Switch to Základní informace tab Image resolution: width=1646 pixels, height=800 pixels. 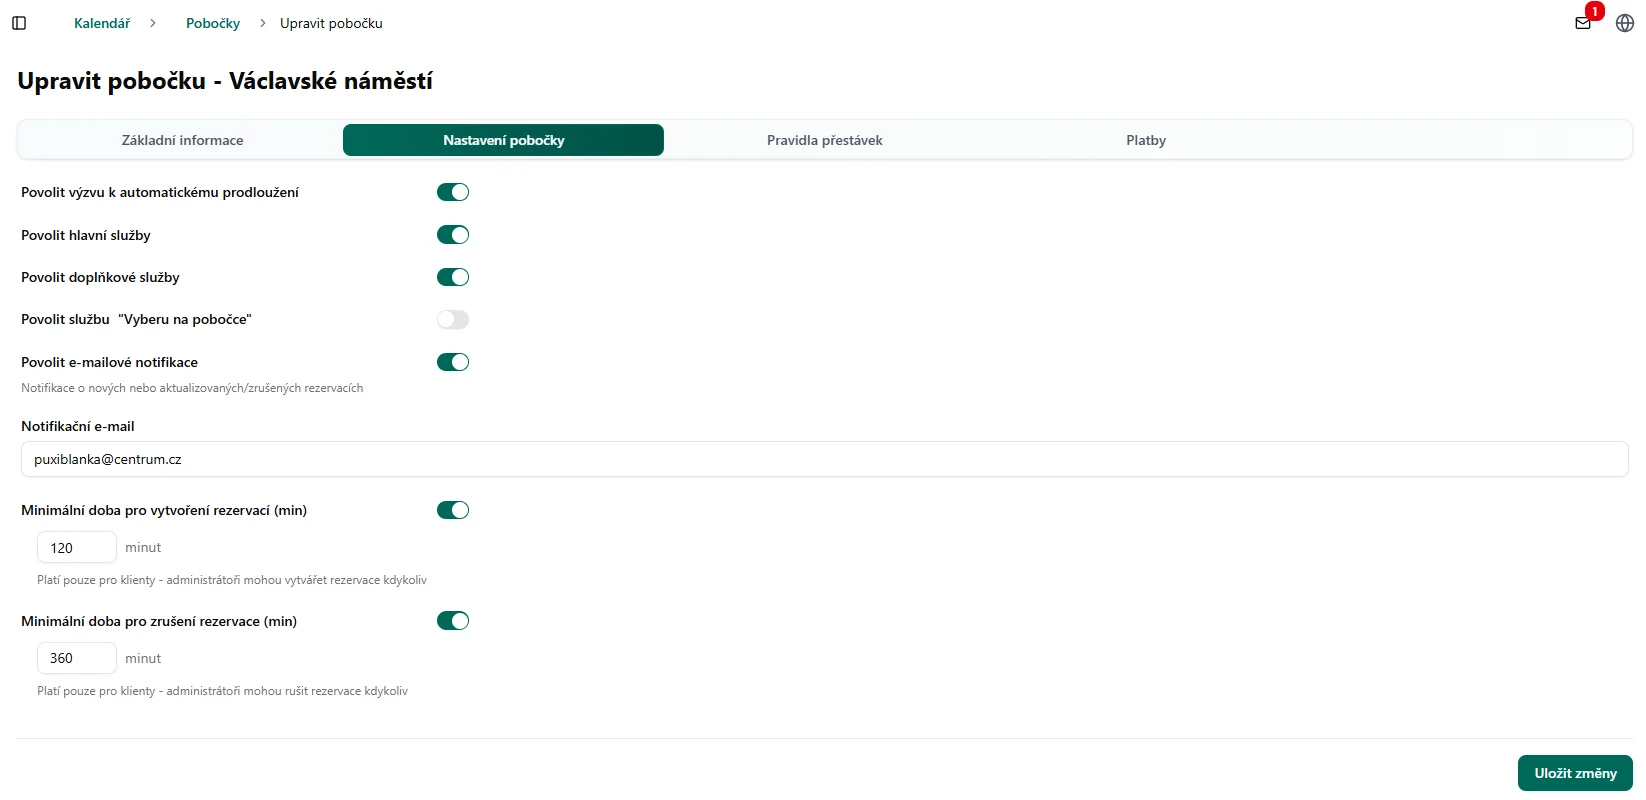(182, 140)
